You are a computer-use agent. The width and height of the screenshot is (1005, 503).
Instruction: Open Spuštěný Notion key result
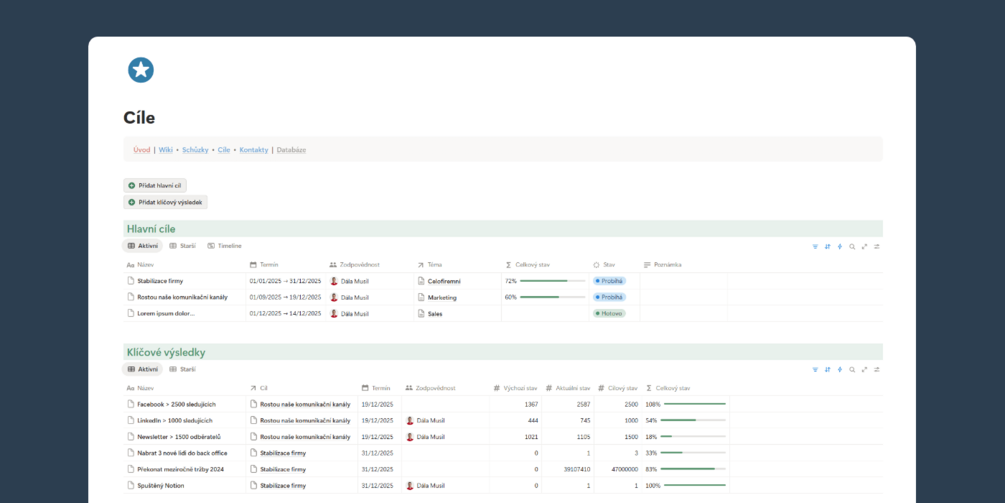click(x=160, y=486)
